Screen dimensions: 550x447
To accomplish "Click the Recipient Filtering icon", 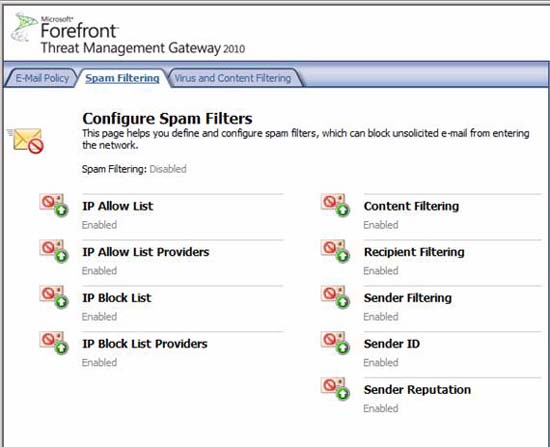I will pos(335,251).
